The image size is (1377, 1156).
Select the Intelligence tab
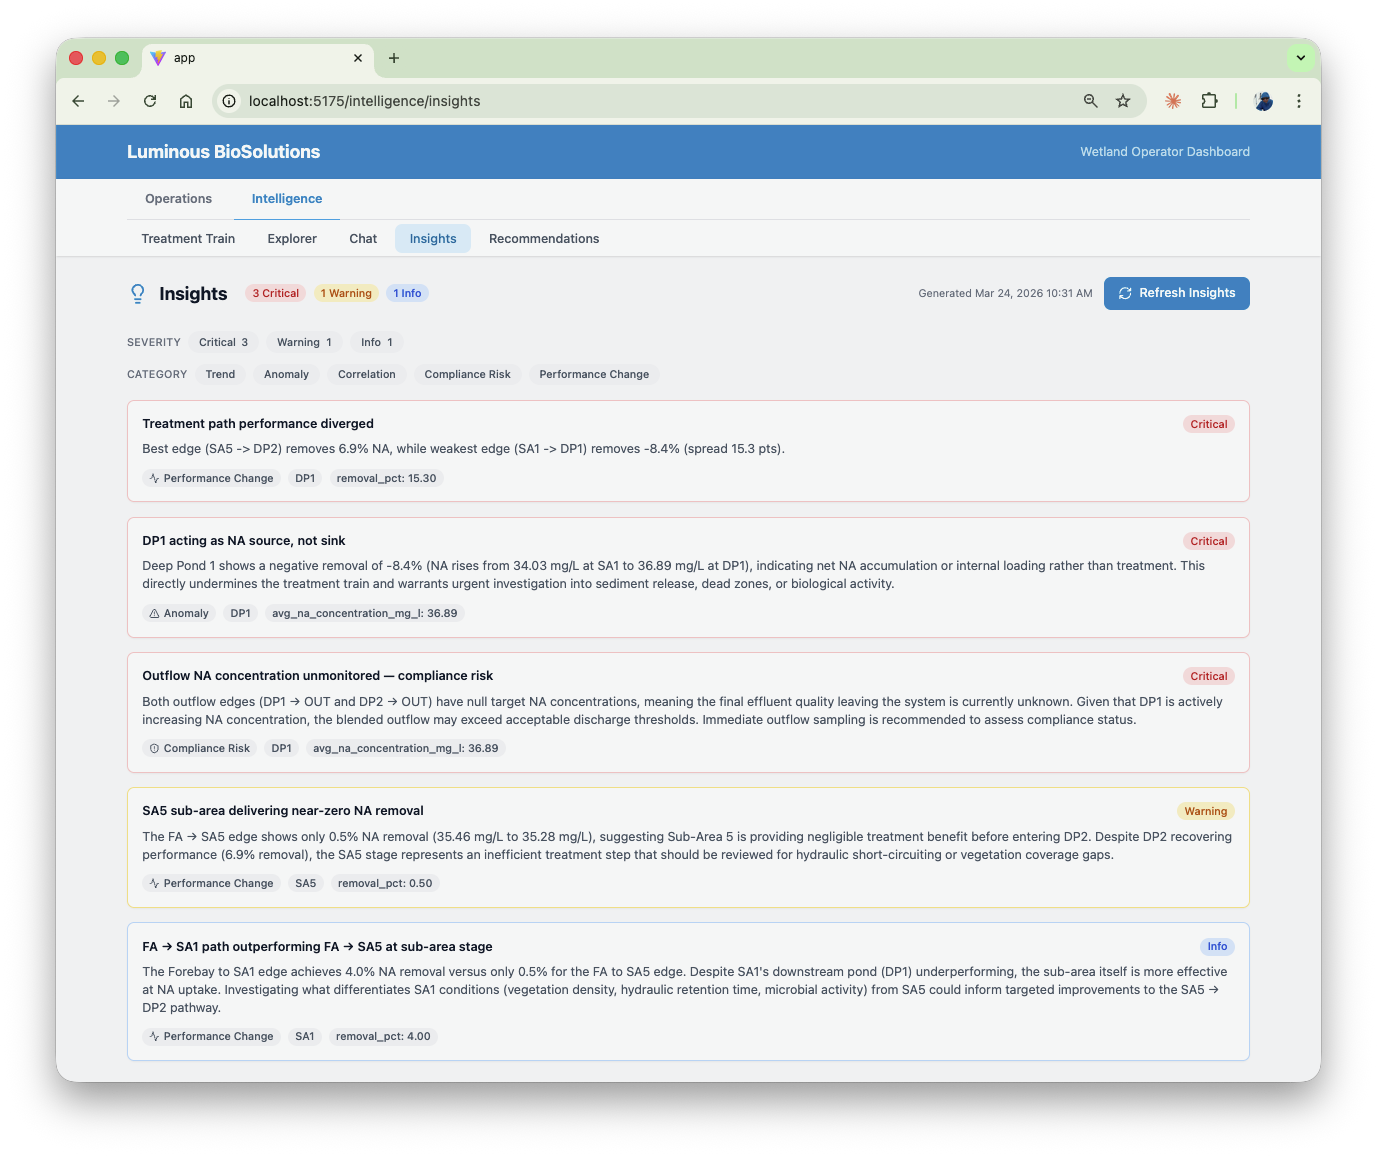click(287, 199)
